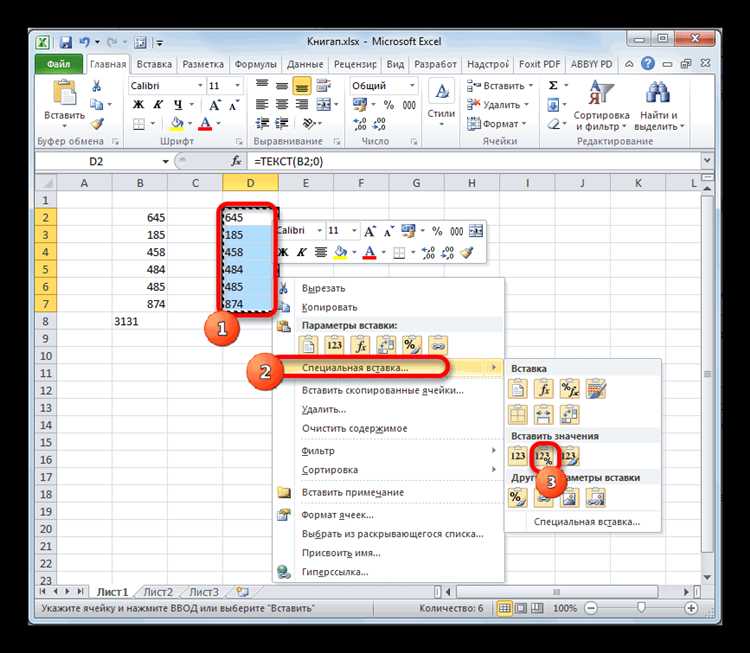Click the Formatting % icon in other paste options

coord(518,498)
